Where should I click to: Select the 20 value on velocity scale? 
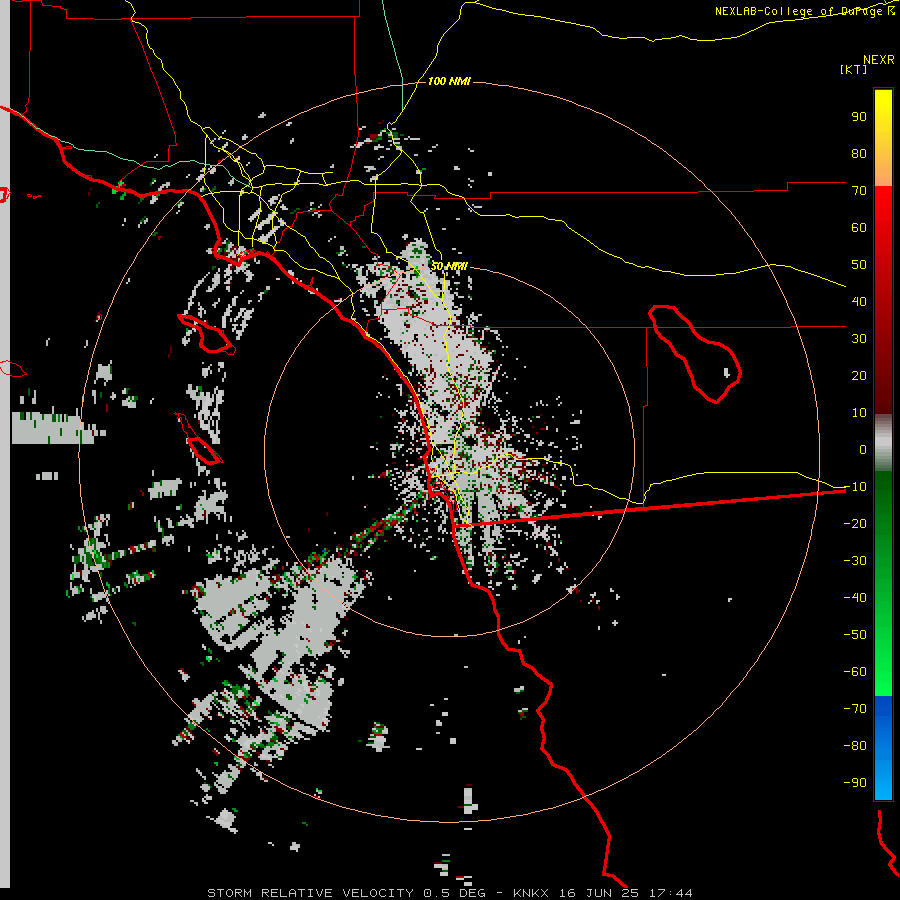pos(859,375)
